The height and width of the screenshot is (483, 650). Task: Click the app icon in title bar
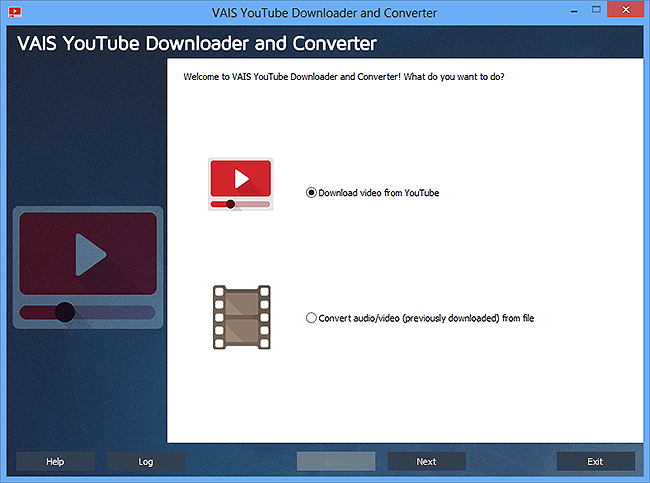(15, 12)
